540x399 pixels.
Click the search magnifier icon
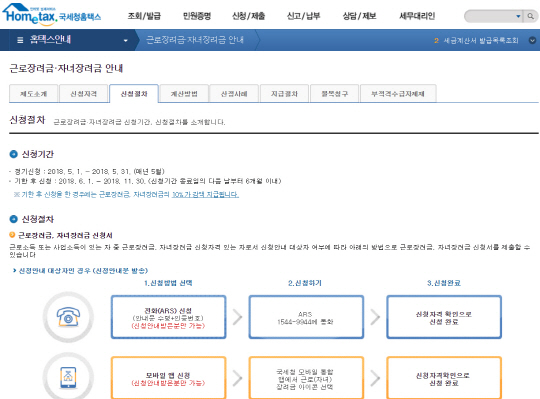click(531, 16)
